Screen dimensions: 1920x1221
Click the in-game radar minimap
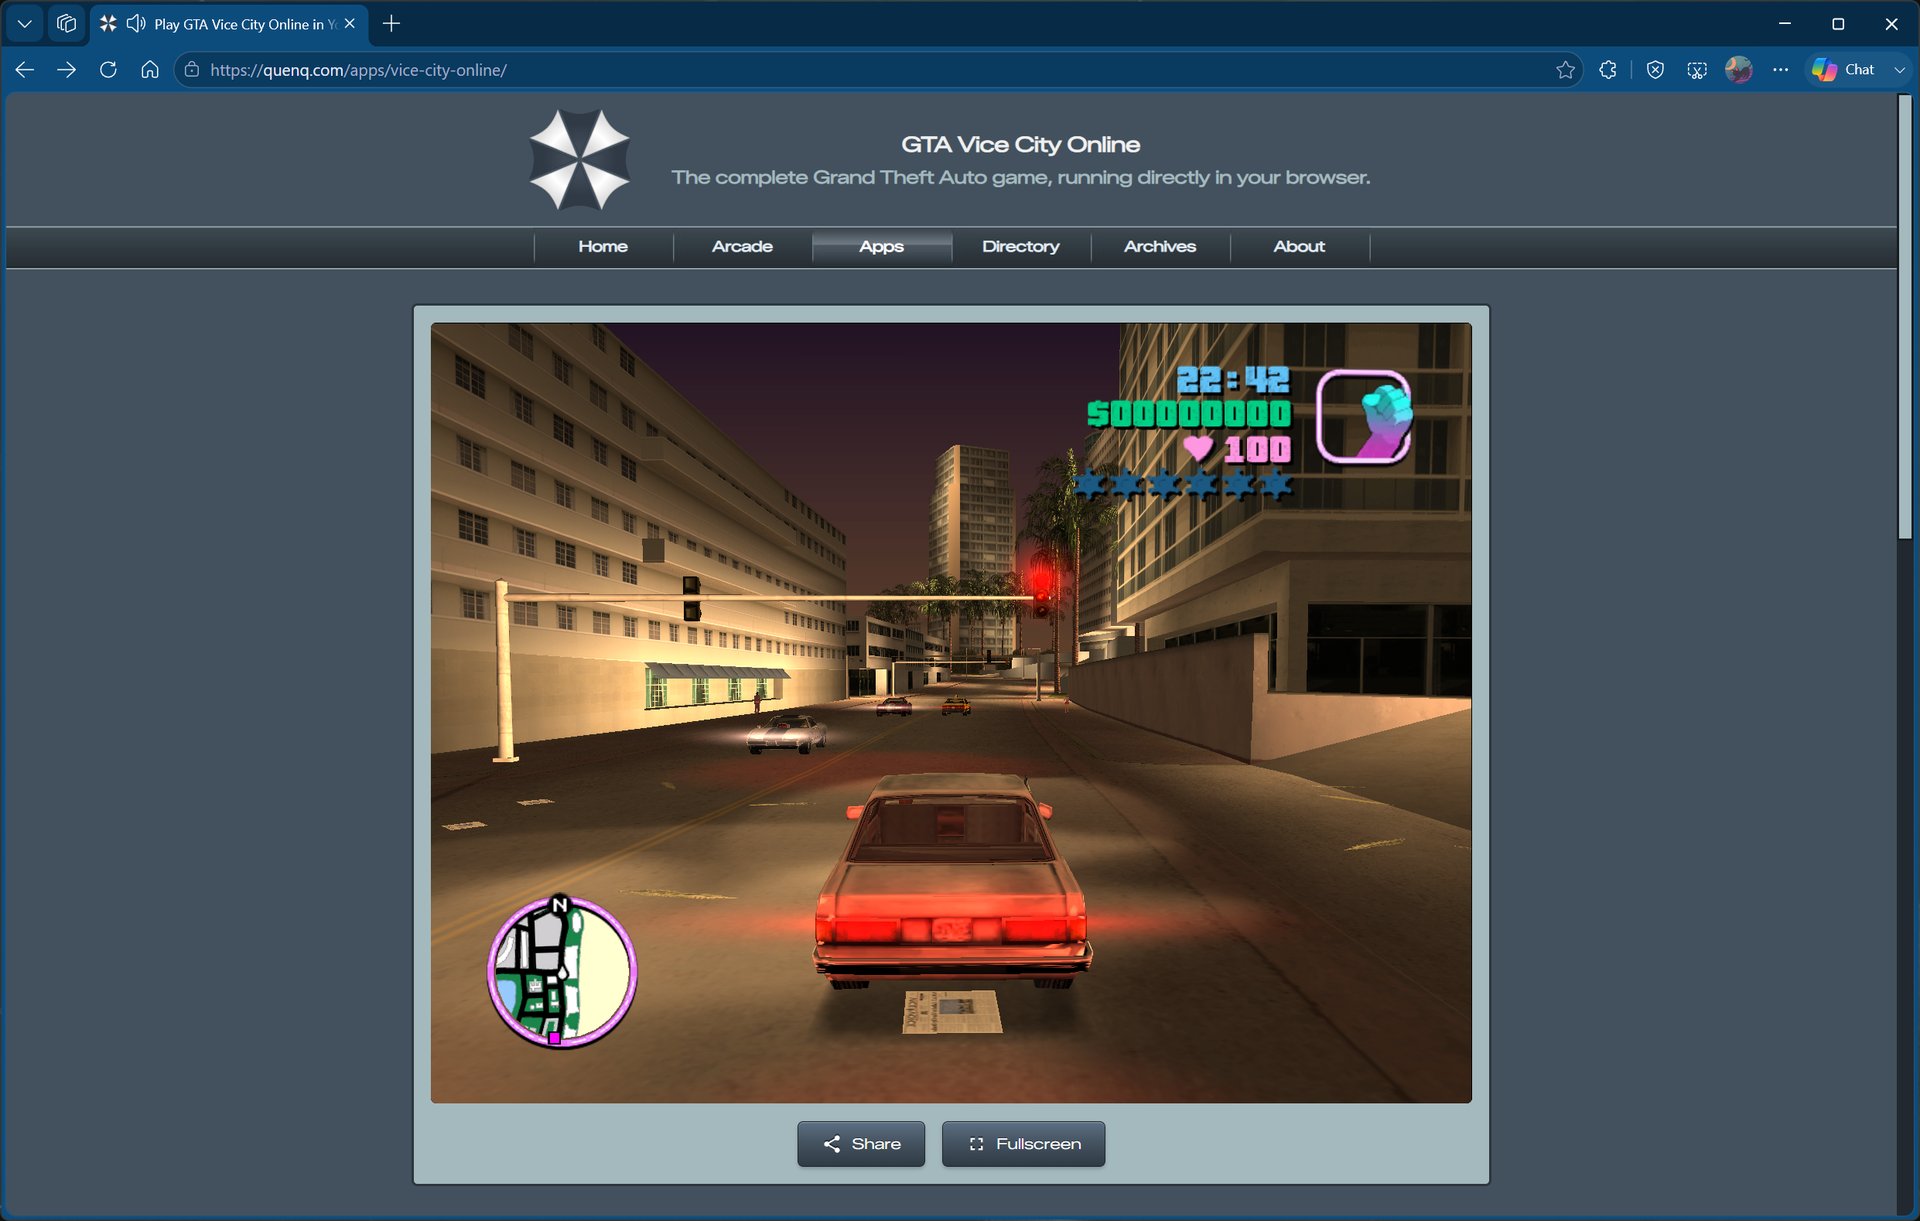point(562,971)
